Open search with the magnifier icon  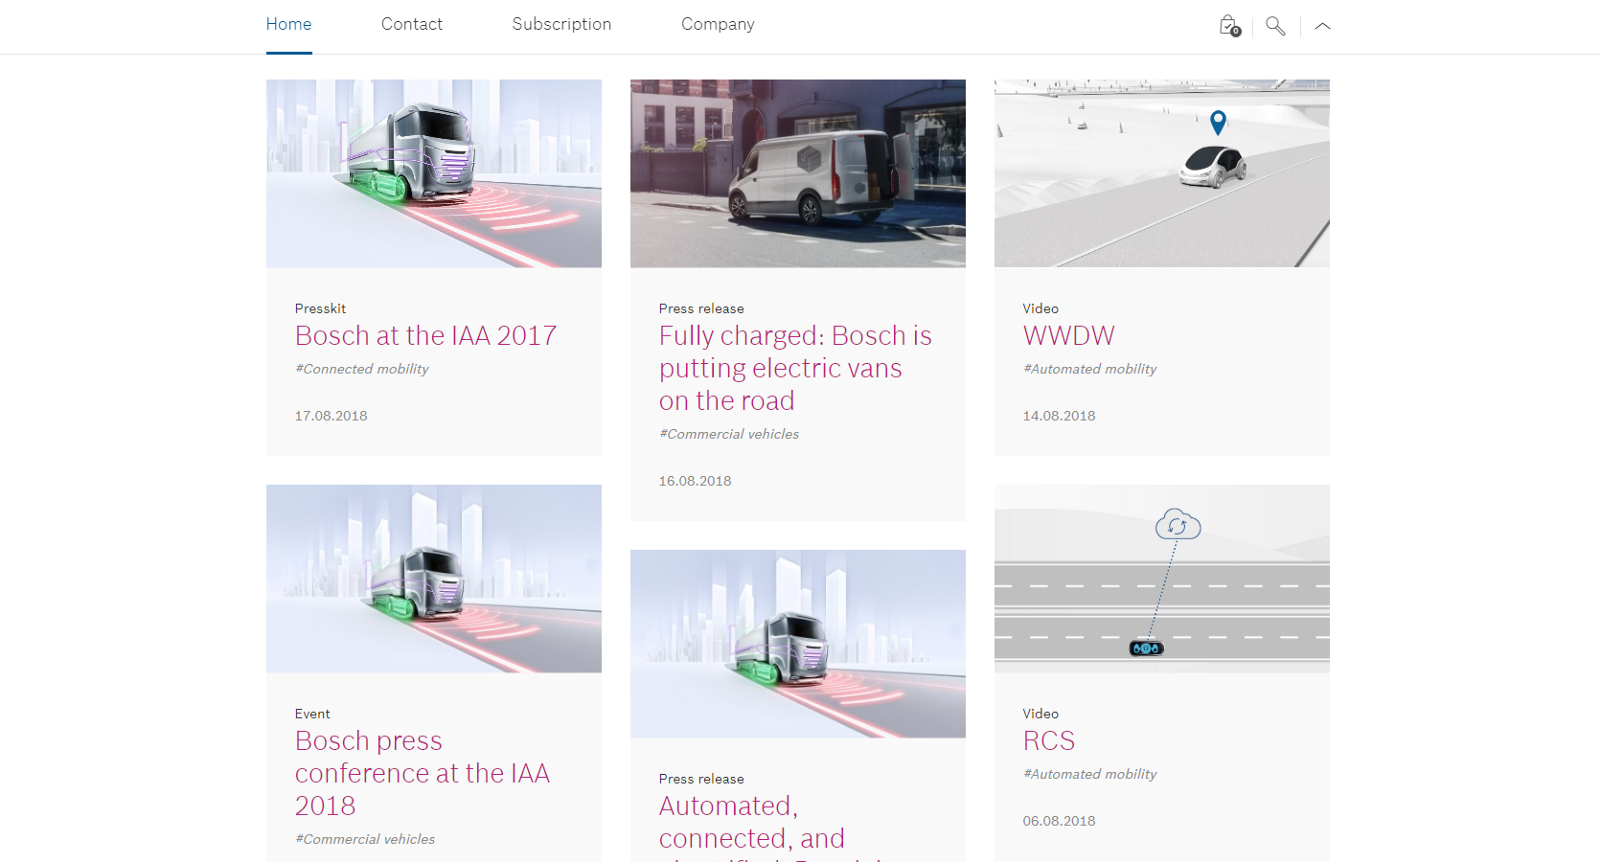pyautogui.click(x=1275, y=26)
